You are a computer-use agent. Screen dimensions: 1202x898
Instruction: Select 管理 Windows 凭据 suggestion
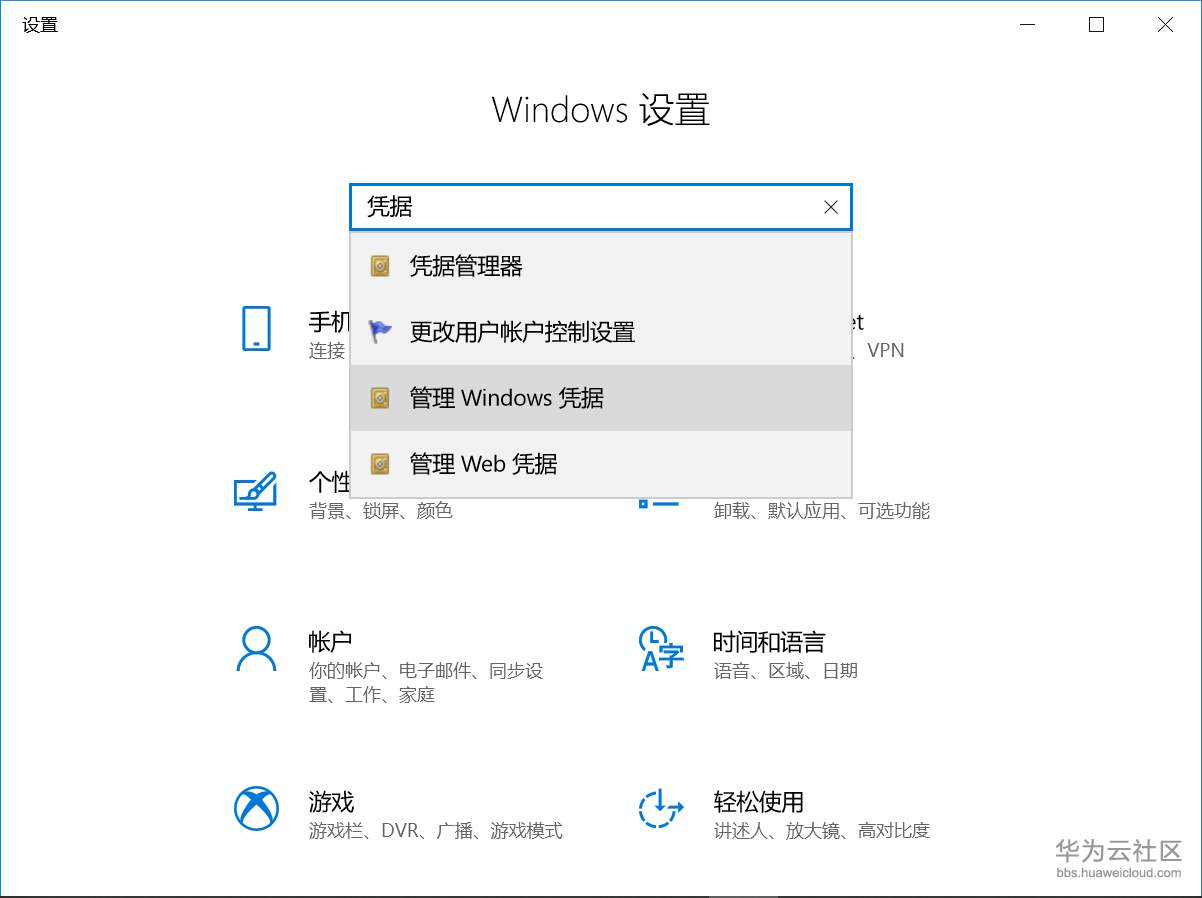pos(505,397)
